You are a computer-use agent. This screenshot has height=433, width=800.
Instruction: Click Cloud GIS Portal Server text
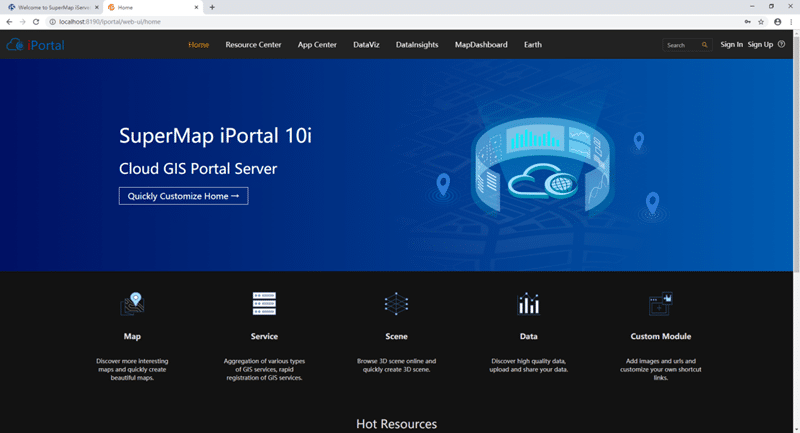[x=198, y=168]
